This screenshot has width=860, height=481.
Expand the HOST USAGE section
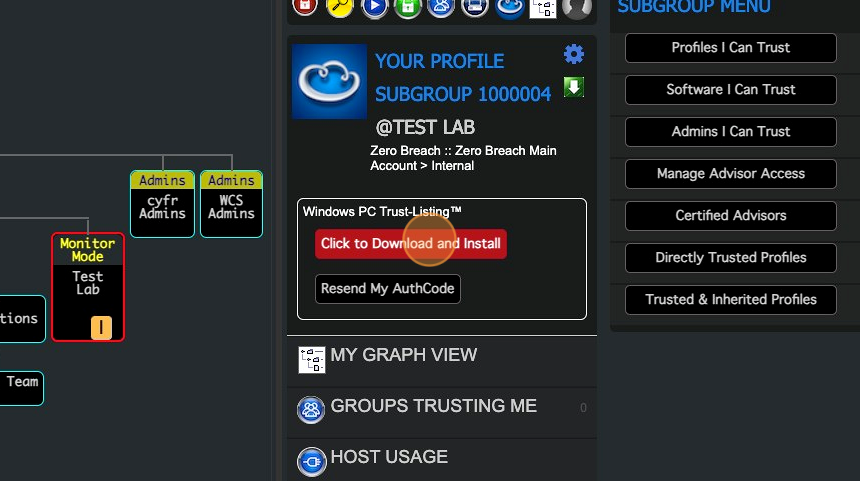tap(389, 458)
